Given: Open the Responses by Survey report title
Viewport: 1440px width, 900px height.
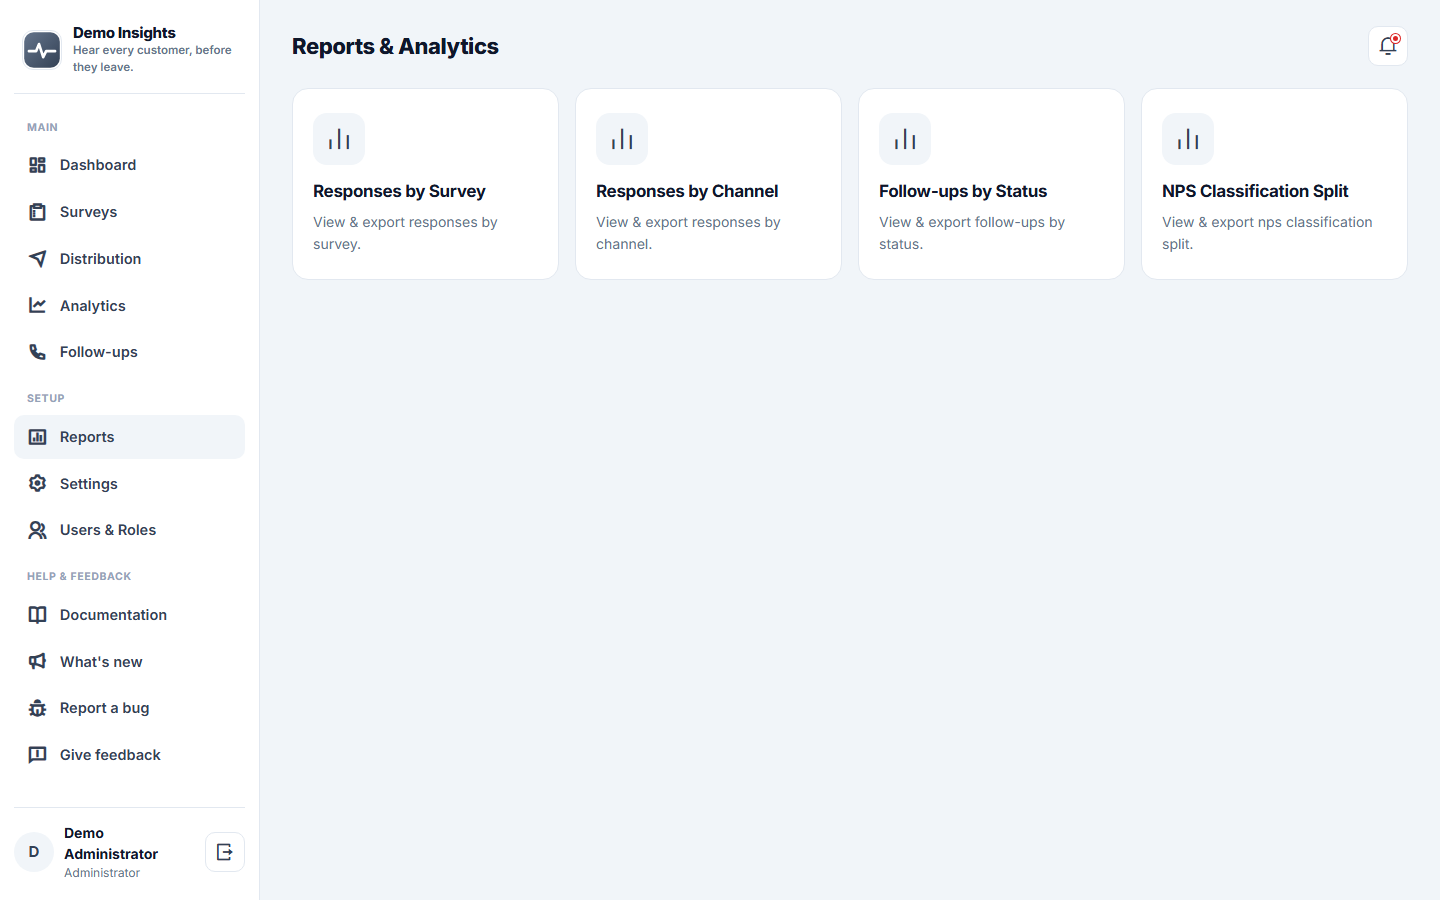Looking at the screenshot, I should [399, 191].
